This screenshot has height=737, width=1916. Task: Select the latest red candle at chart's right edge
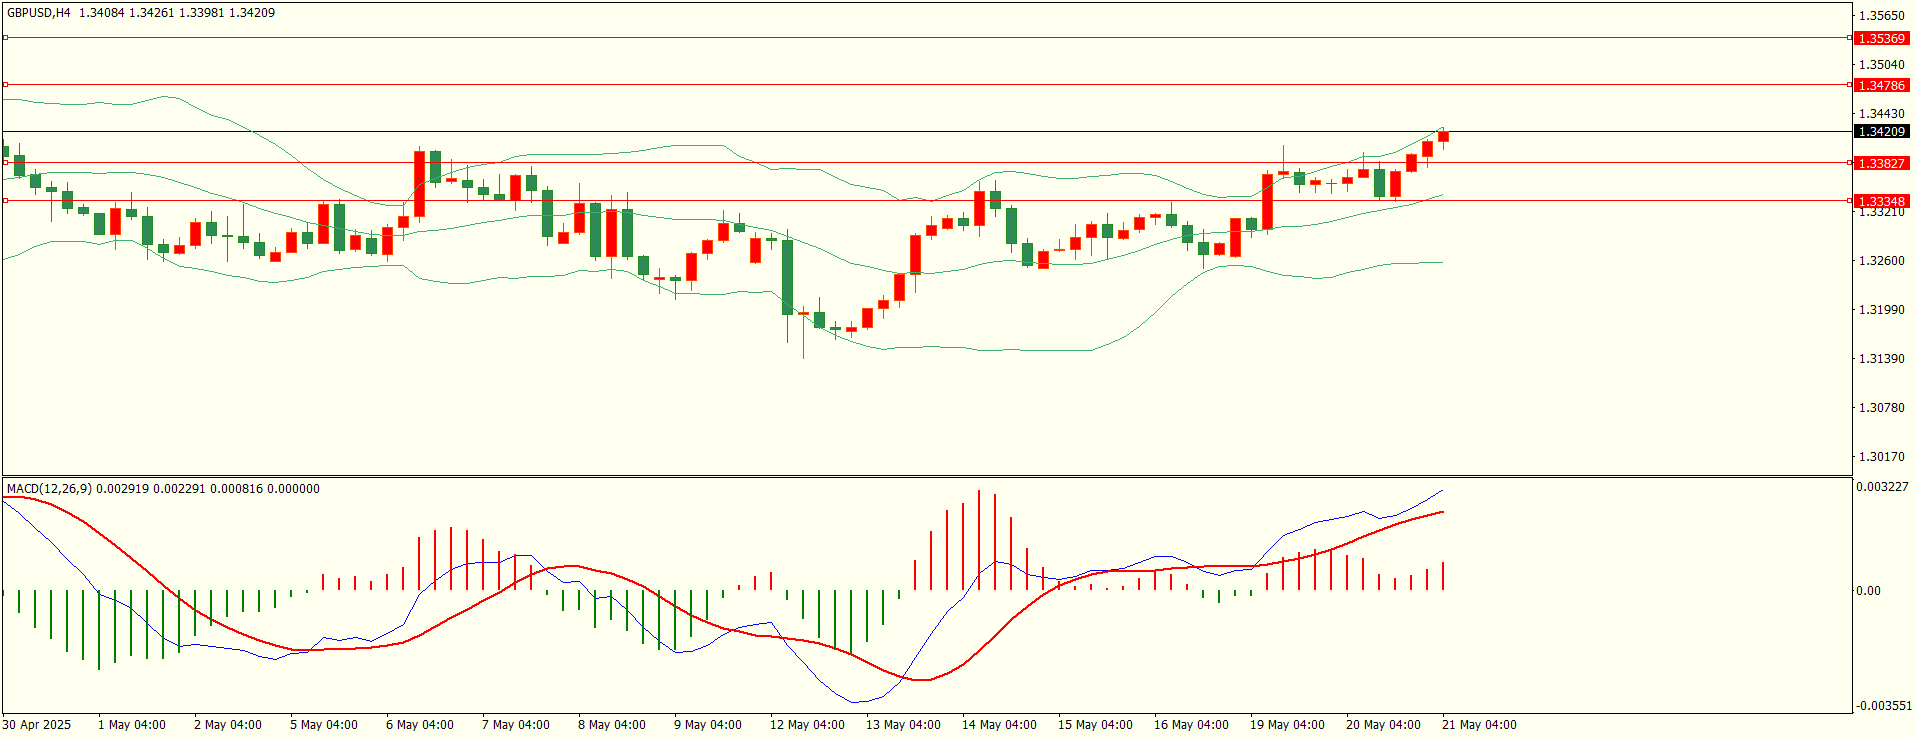click(1443, 137)
